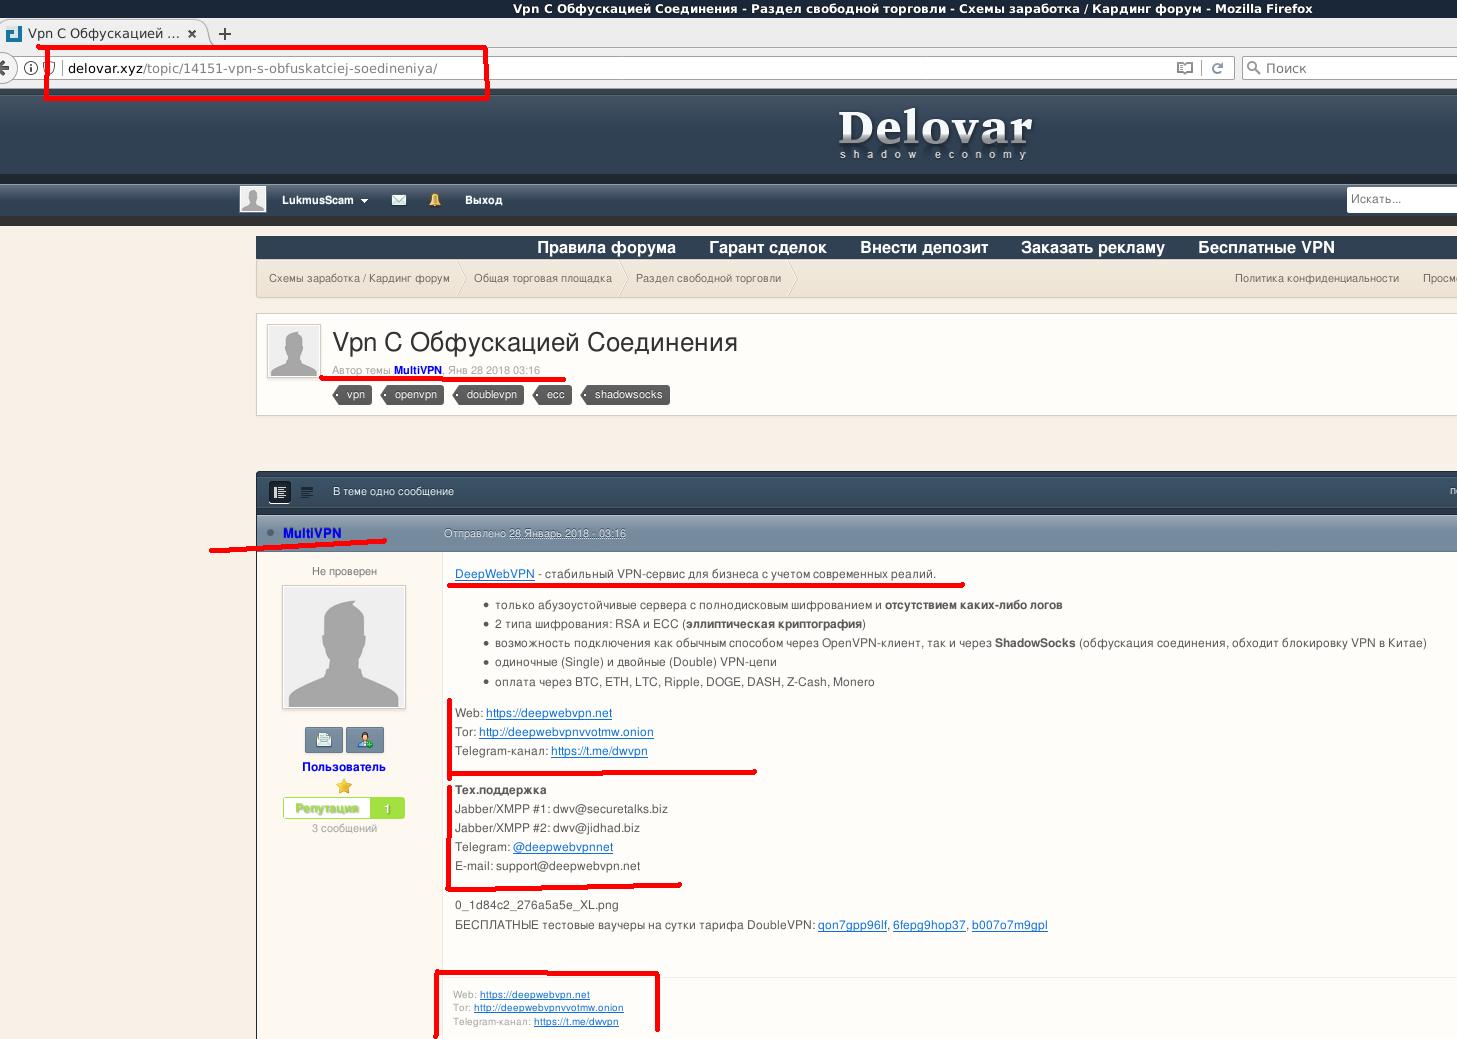
Task: Click the Firefox Поиск search box
Action: (1349, 68)
